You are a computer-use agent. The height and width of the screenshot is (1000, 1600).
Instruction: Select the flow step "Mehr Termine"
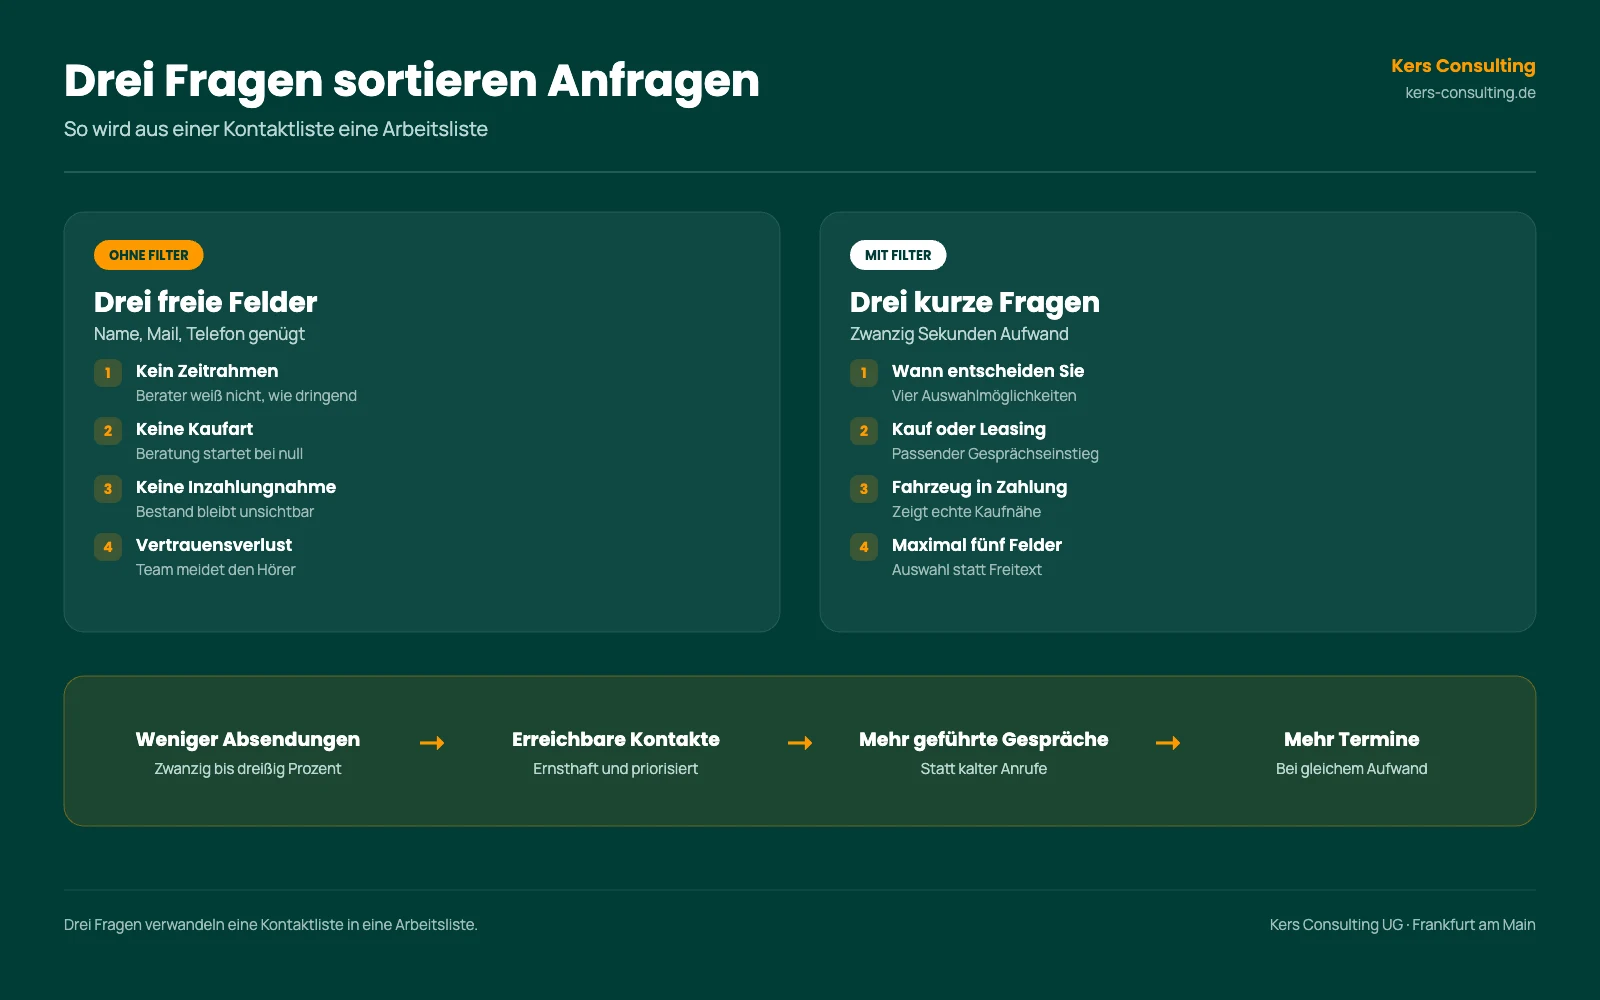pos(1352,739)
